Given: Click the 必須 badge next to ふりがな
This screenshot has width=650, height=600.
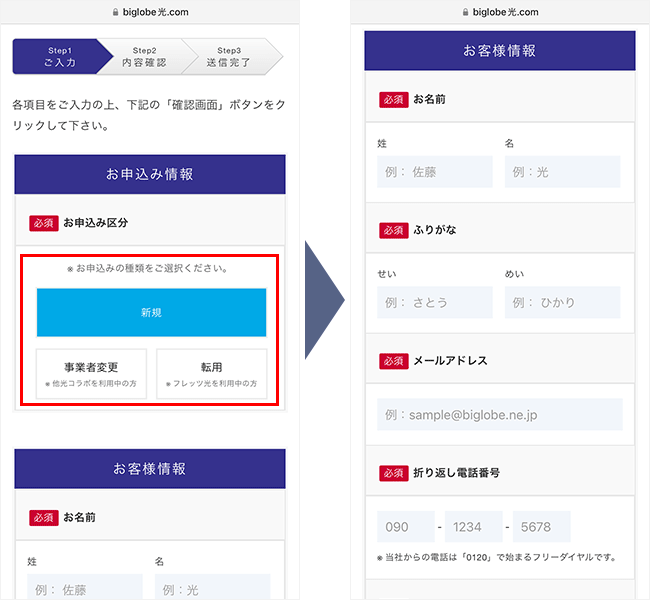Looking at the screenshot, I should 394,230.
